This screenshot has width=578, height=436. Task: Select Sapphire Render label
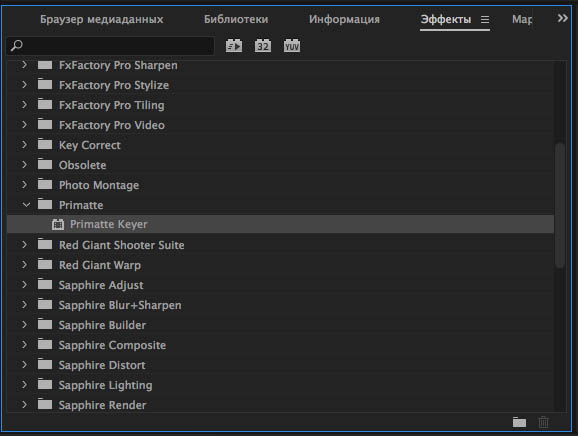tap(102, 405)
